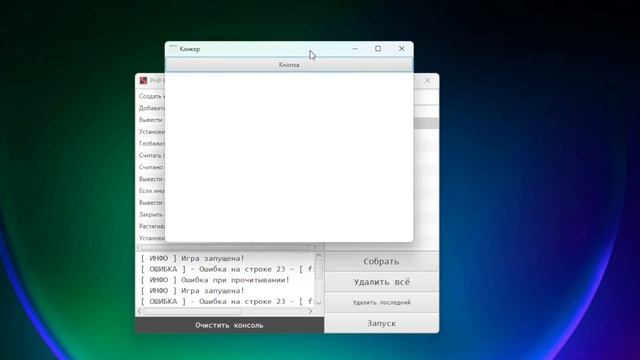Select the Создать row in command list

(151, 96)
